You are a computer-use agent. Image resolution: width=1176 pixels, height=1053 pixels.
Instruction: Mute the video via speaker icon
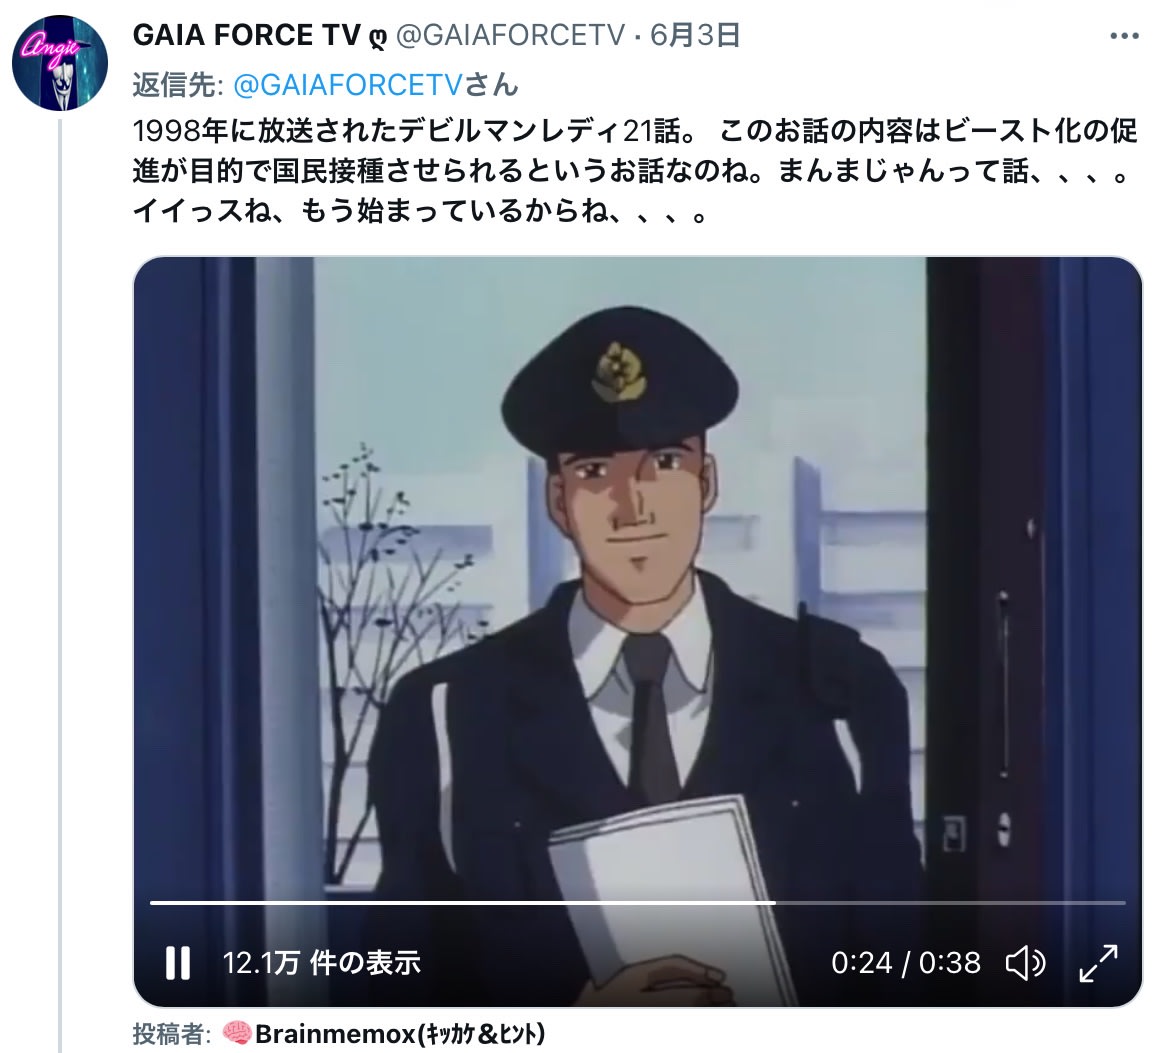pos(1025,963)
